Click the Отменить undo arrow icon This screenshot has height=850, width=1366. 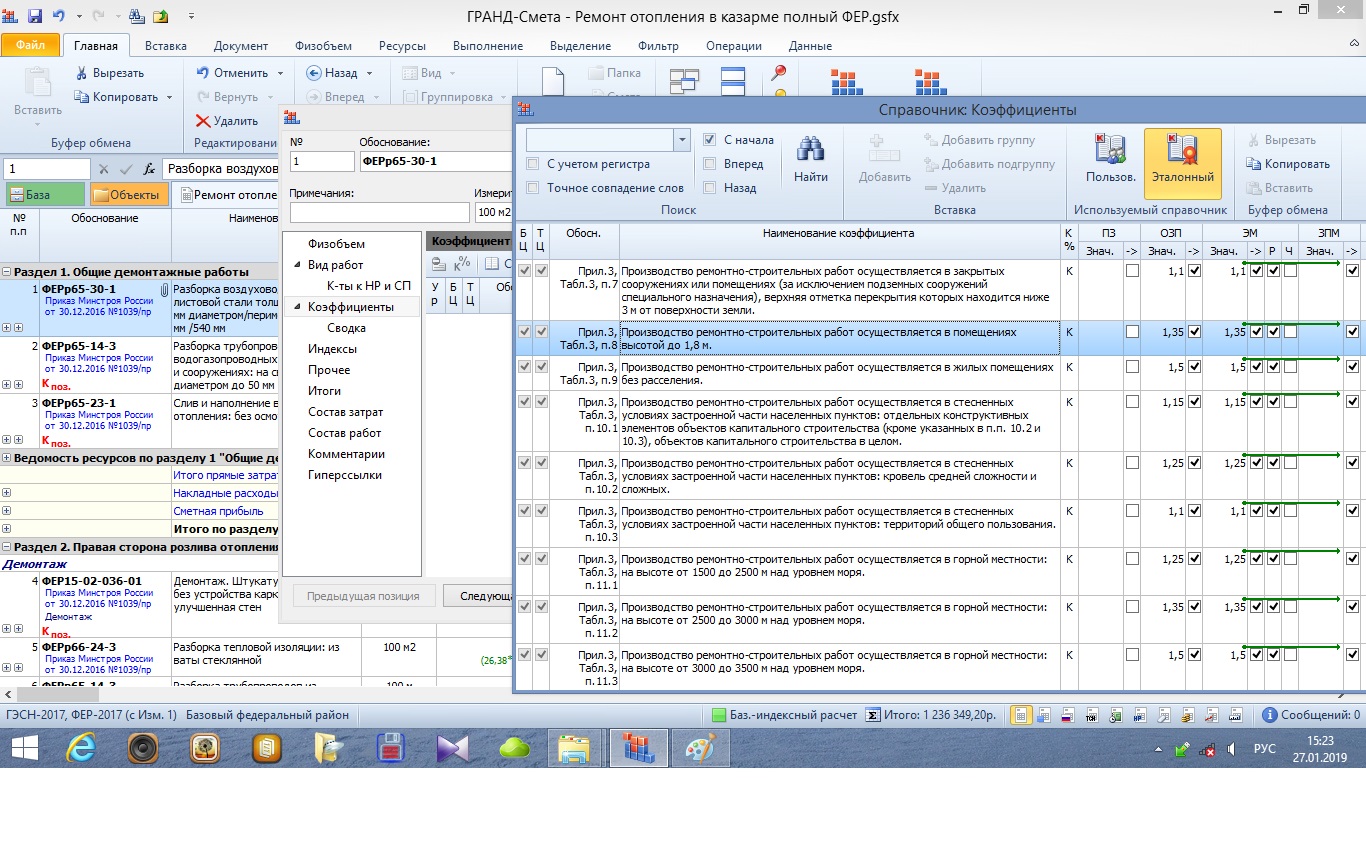pos(202,73)
